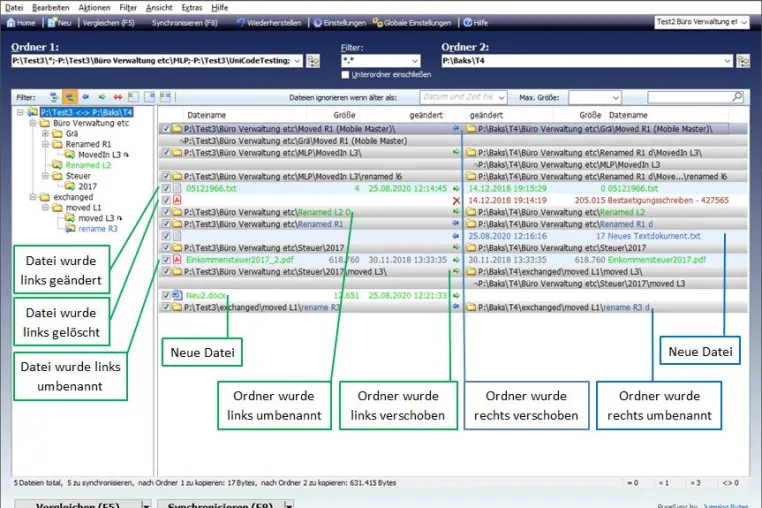Image resolution: width=762 pixels, height=508 pixels.
Task: Select MovedIn L3 in the folder tree
Action: pos(99,155)
